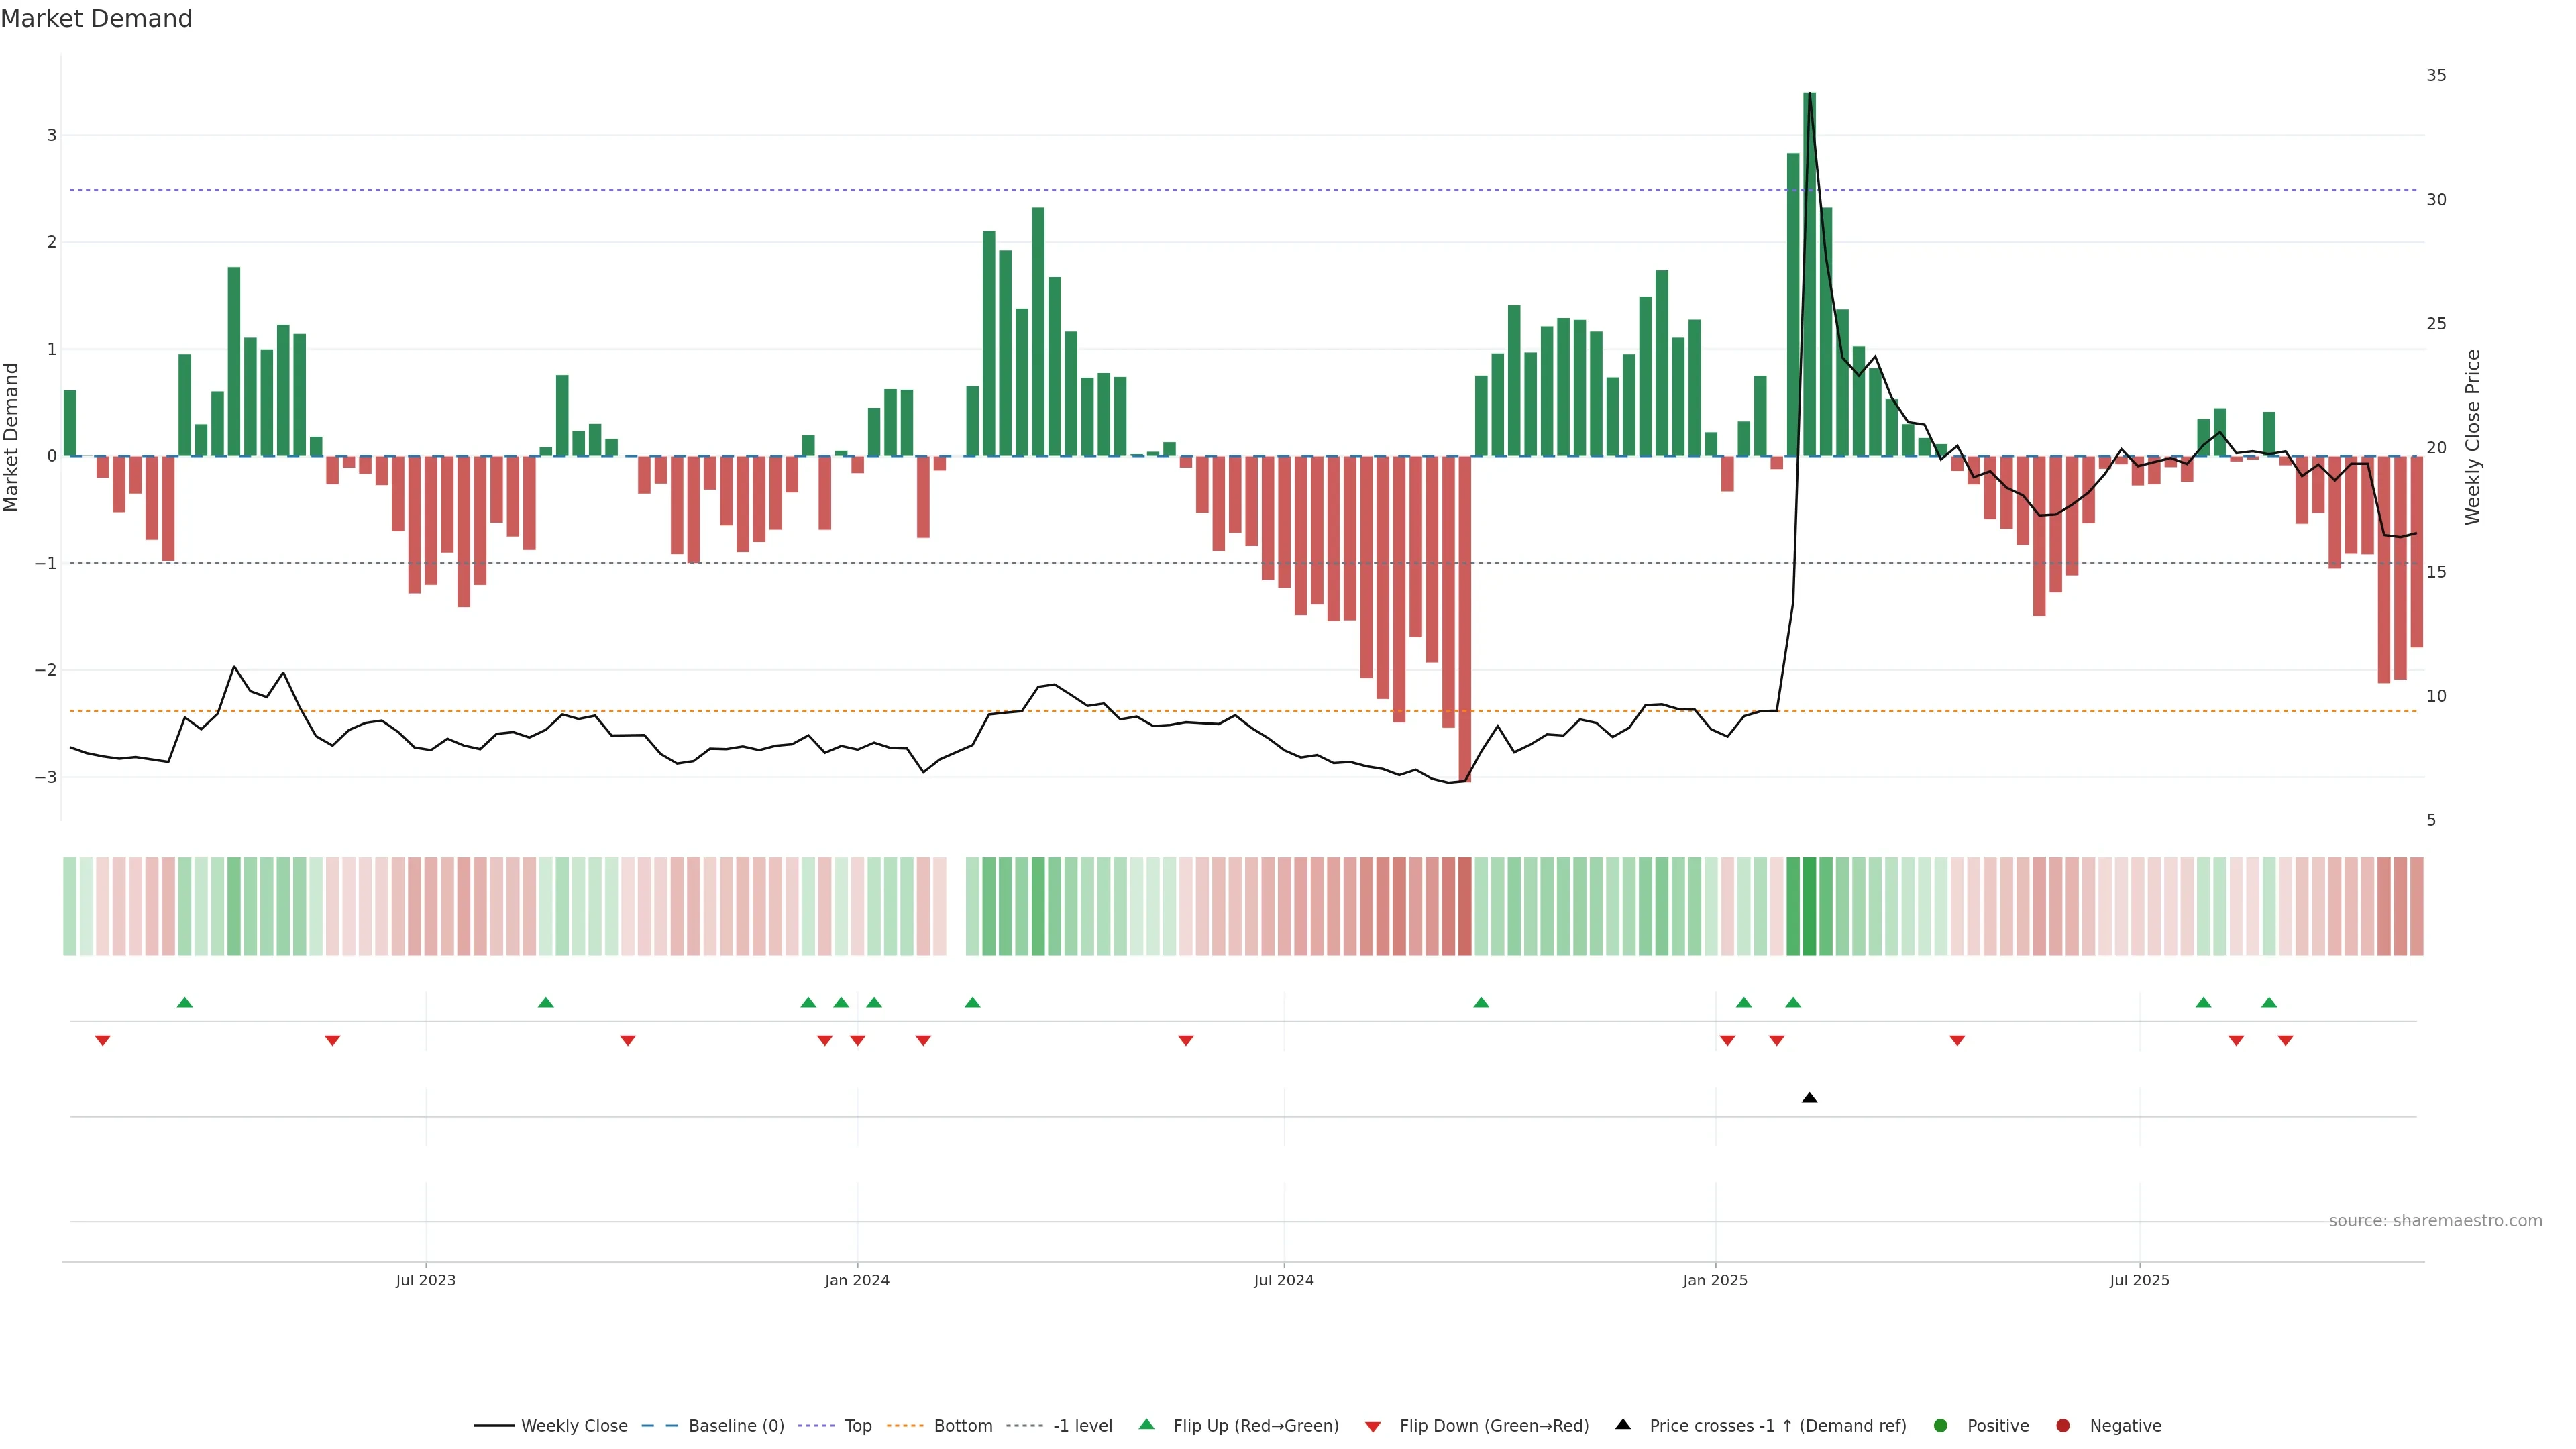This screenshot has width=2576, height=1449.
Task: Click the black price-cross marker near Jan 2025
Action: (1809, 1098)
